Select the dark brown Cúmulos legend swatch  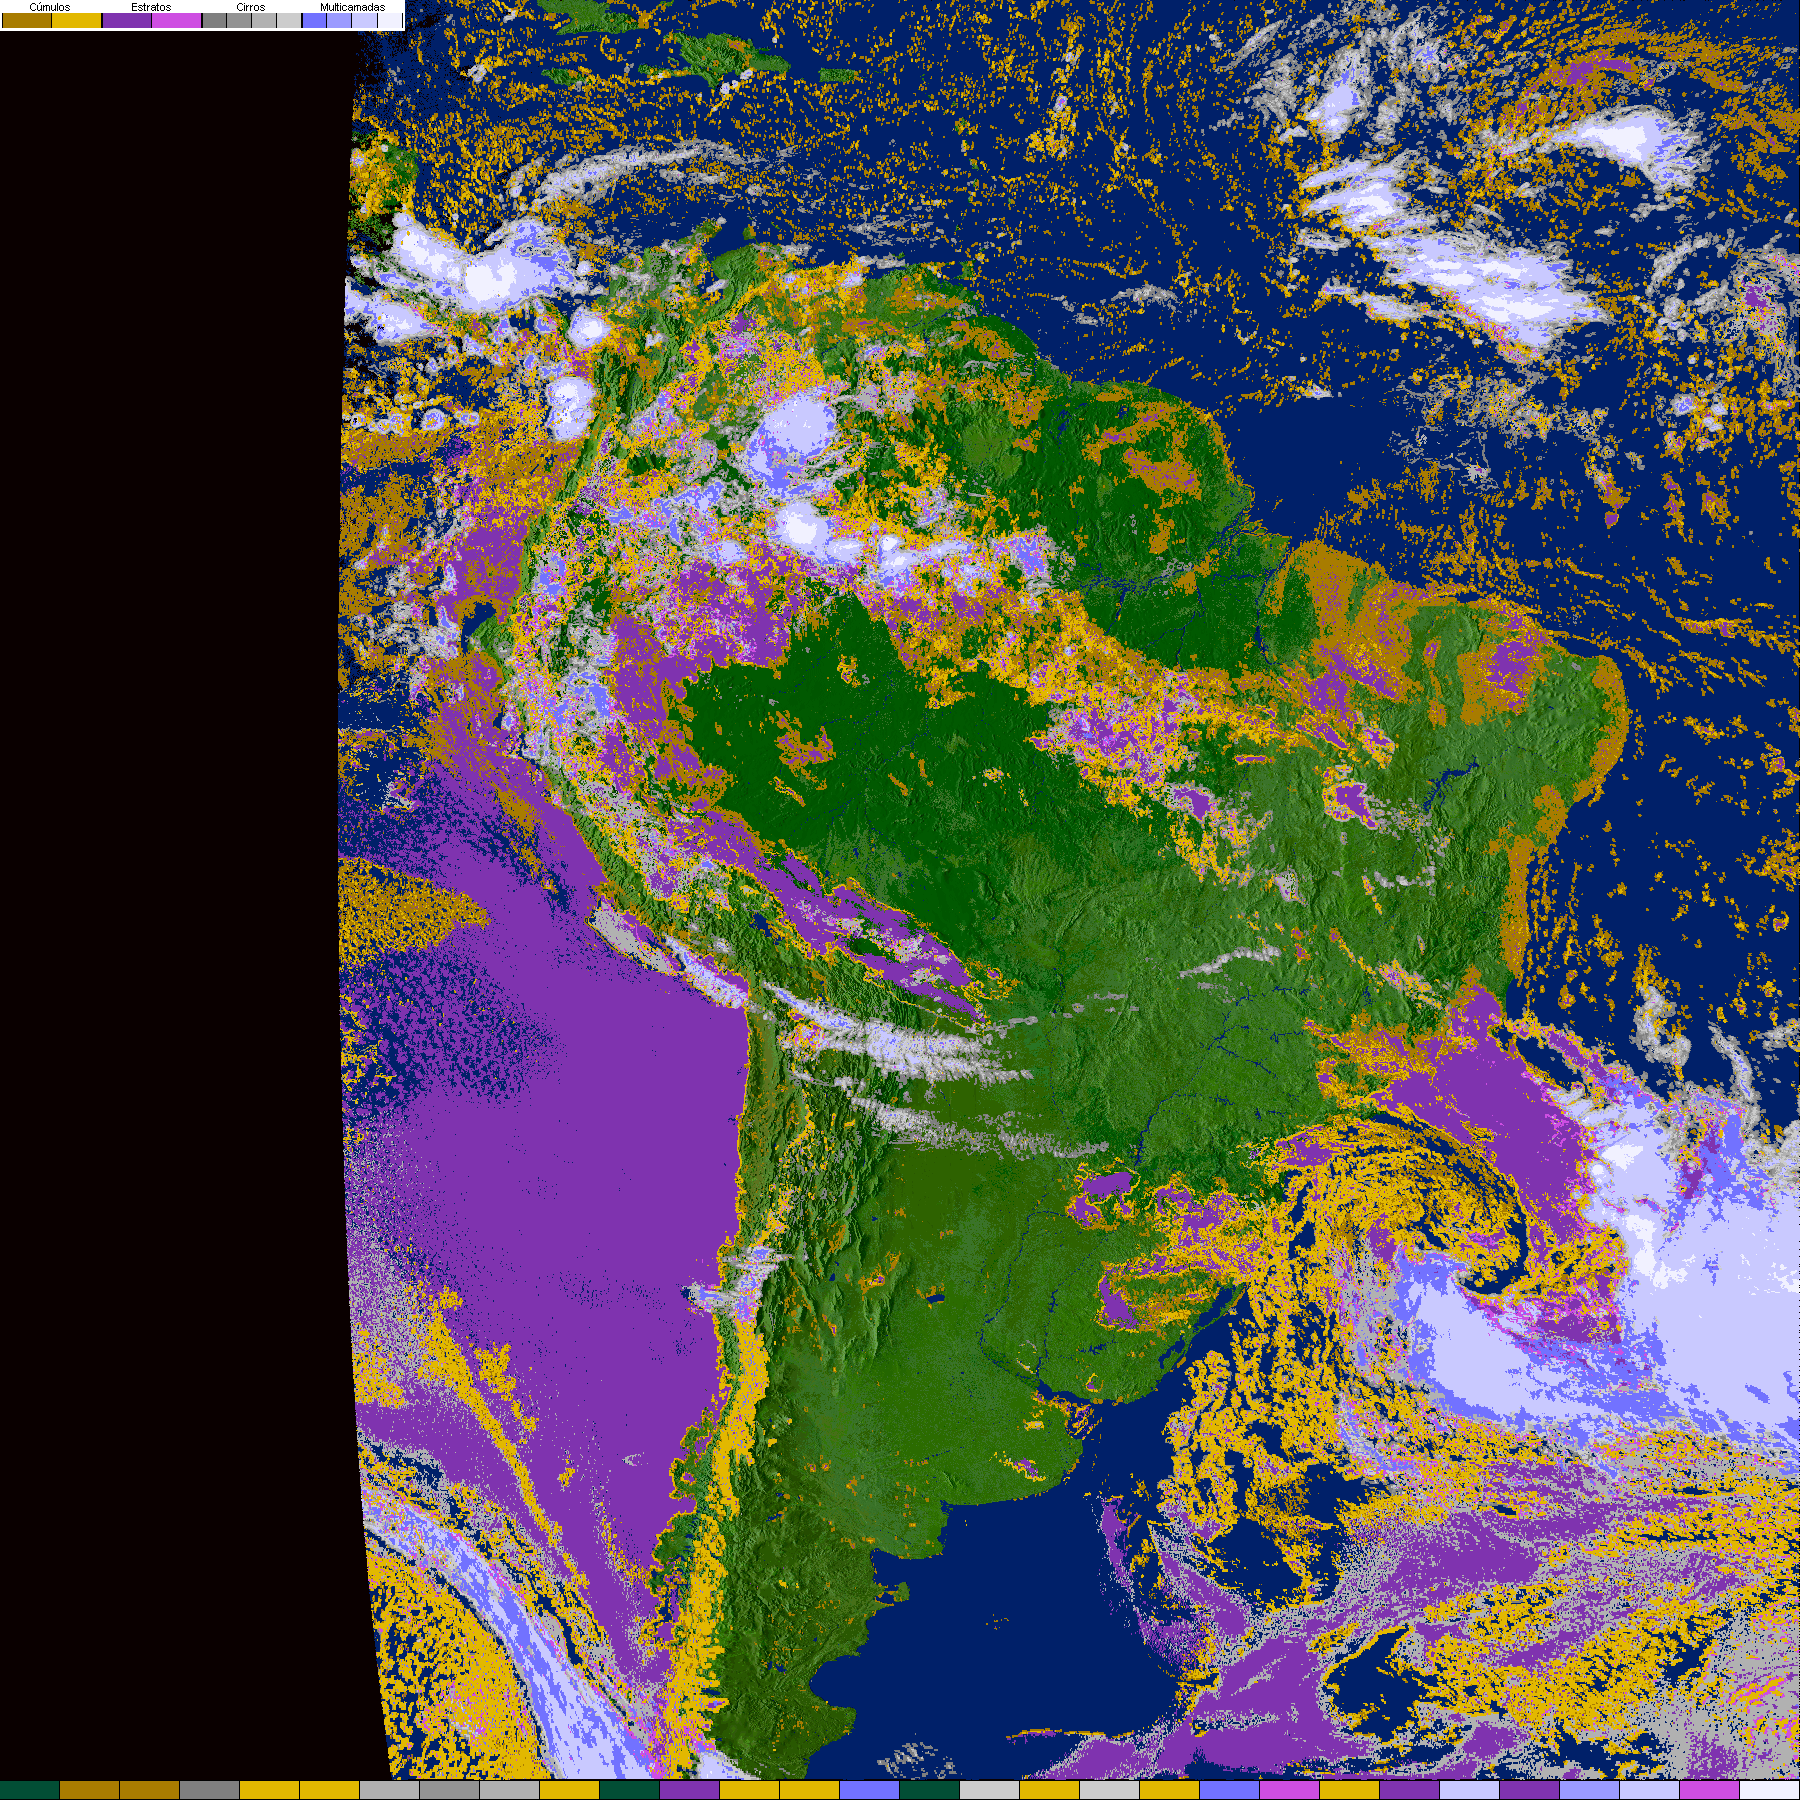(27, 20)
